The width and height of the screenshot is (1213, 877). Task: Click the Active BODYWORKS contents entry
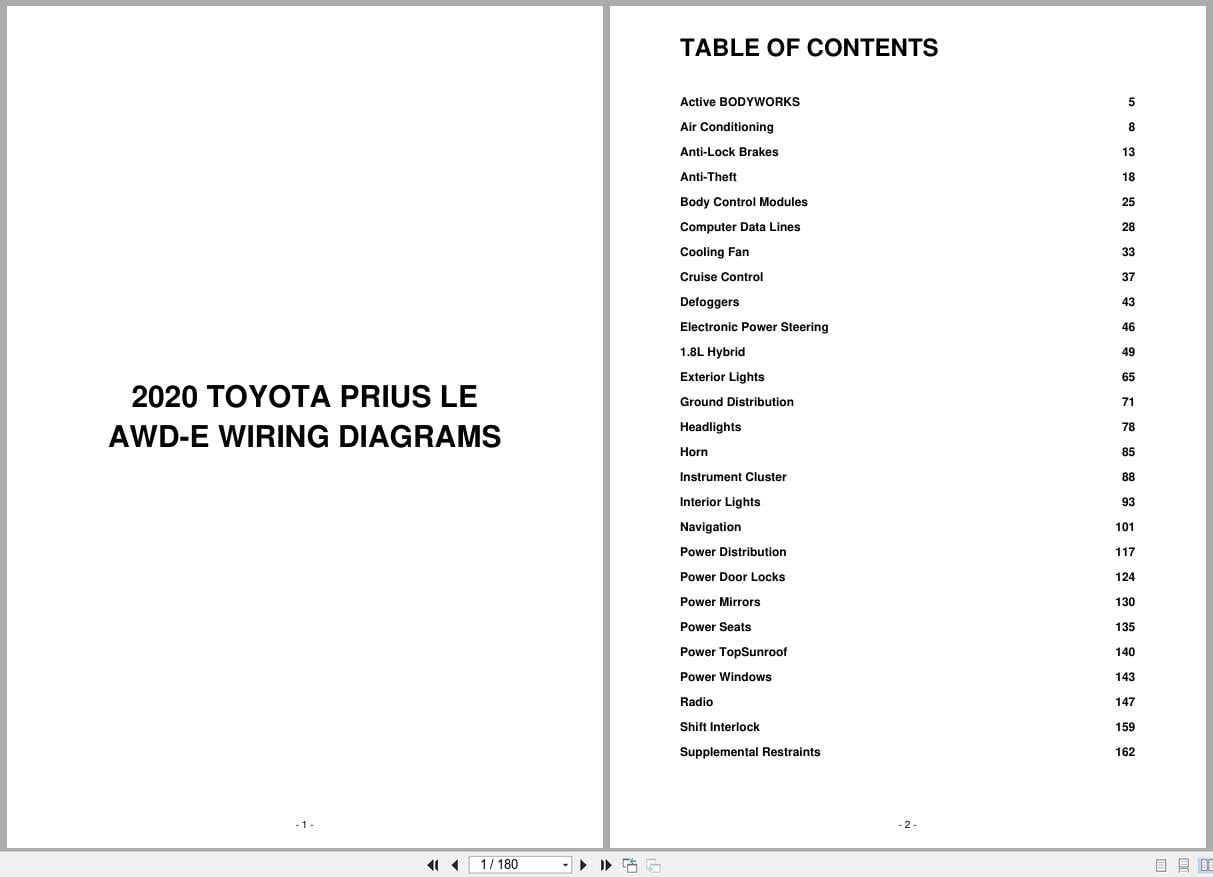[x=740, y=102]
